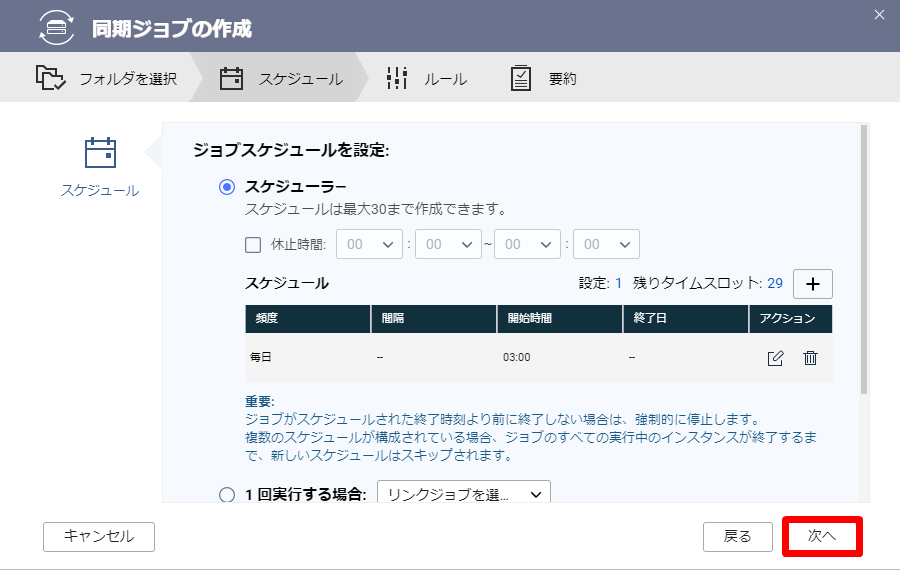
Task: Click the 次へ button
Action: 822,536
